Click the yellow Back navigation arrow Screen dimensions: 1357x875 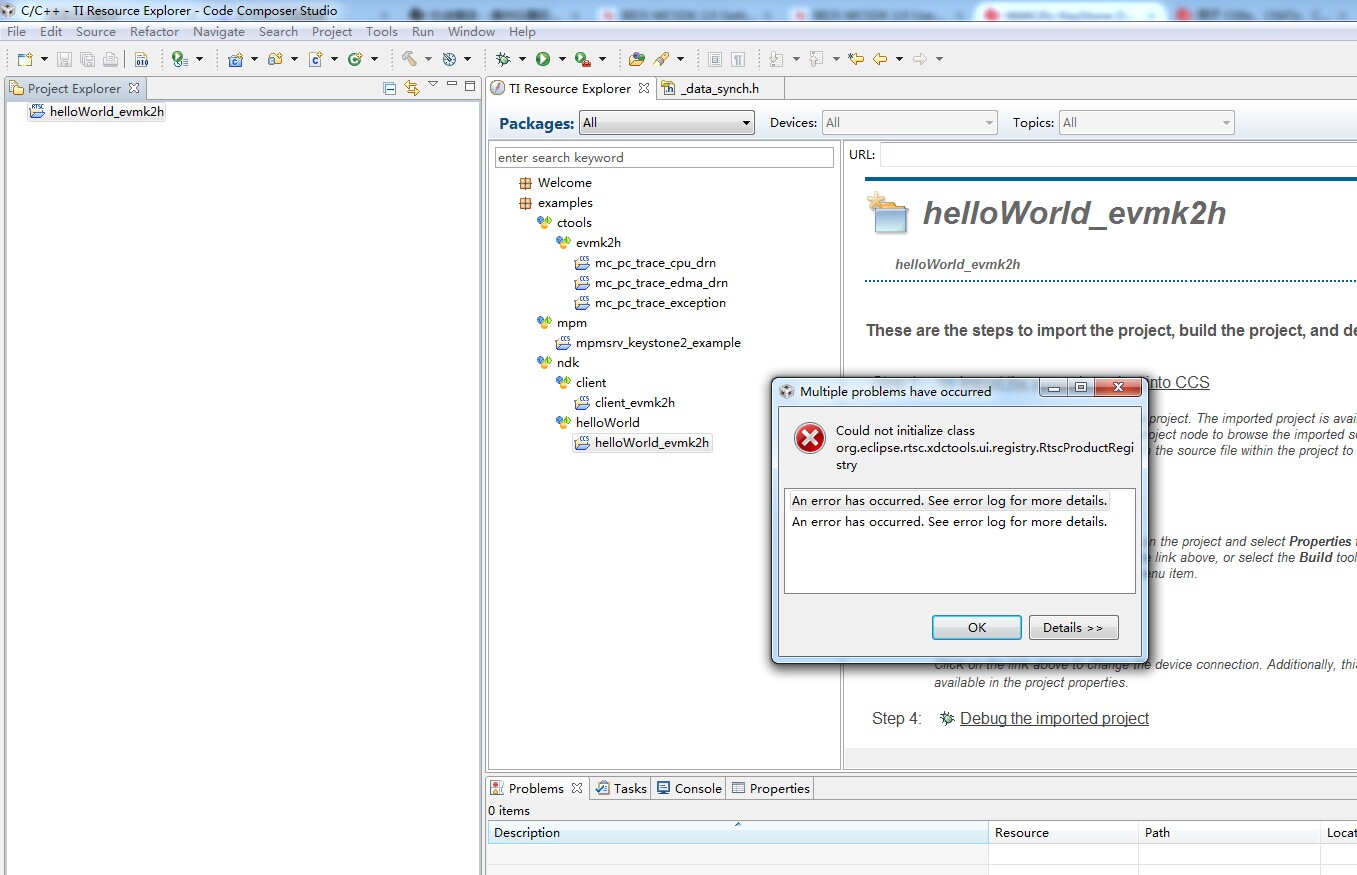(880, 59)
